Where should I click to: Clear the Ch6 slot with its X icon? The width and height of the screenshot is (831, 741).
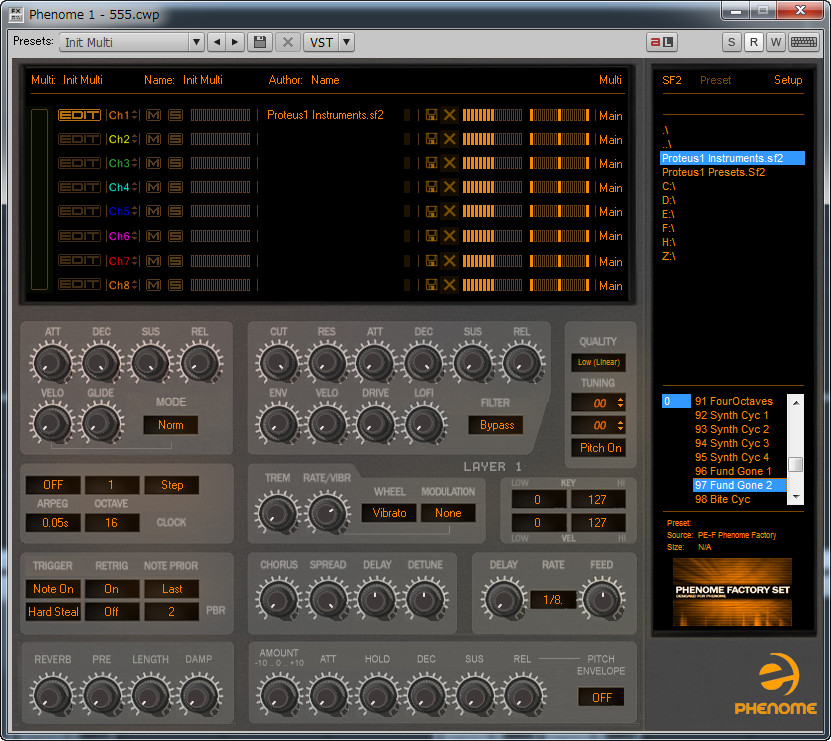[449, 235]
